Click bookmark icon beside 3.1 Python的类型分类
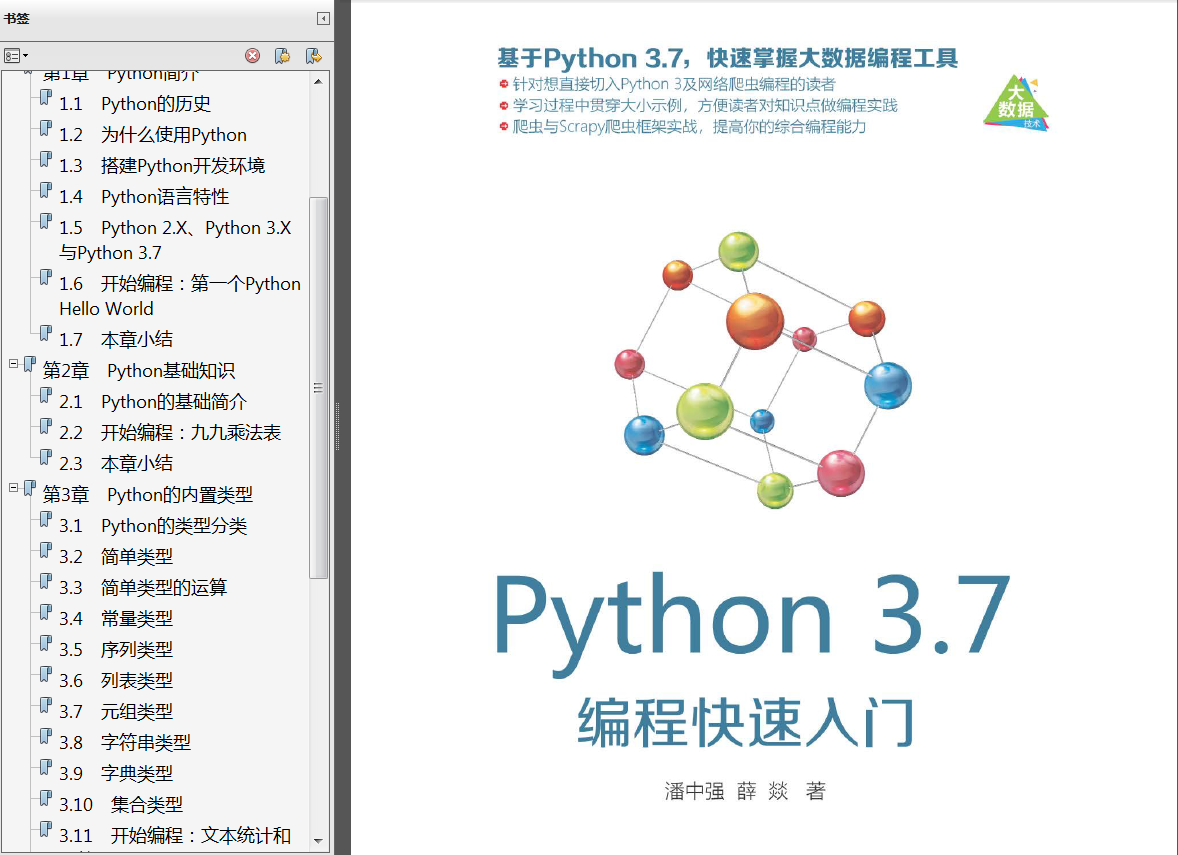 (46, 520)
